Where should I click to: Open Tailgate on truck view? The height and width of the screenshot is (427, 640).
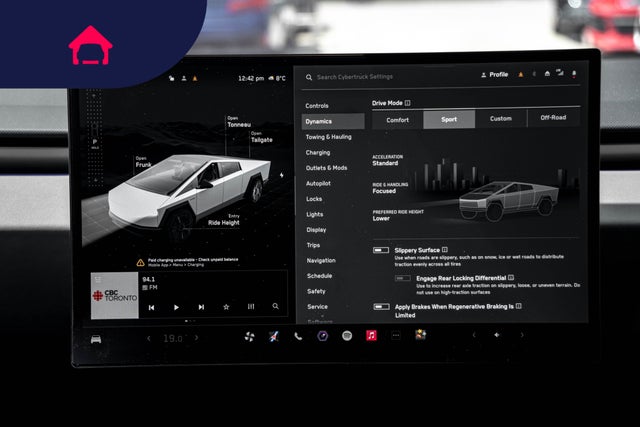[x=262, y=138]
